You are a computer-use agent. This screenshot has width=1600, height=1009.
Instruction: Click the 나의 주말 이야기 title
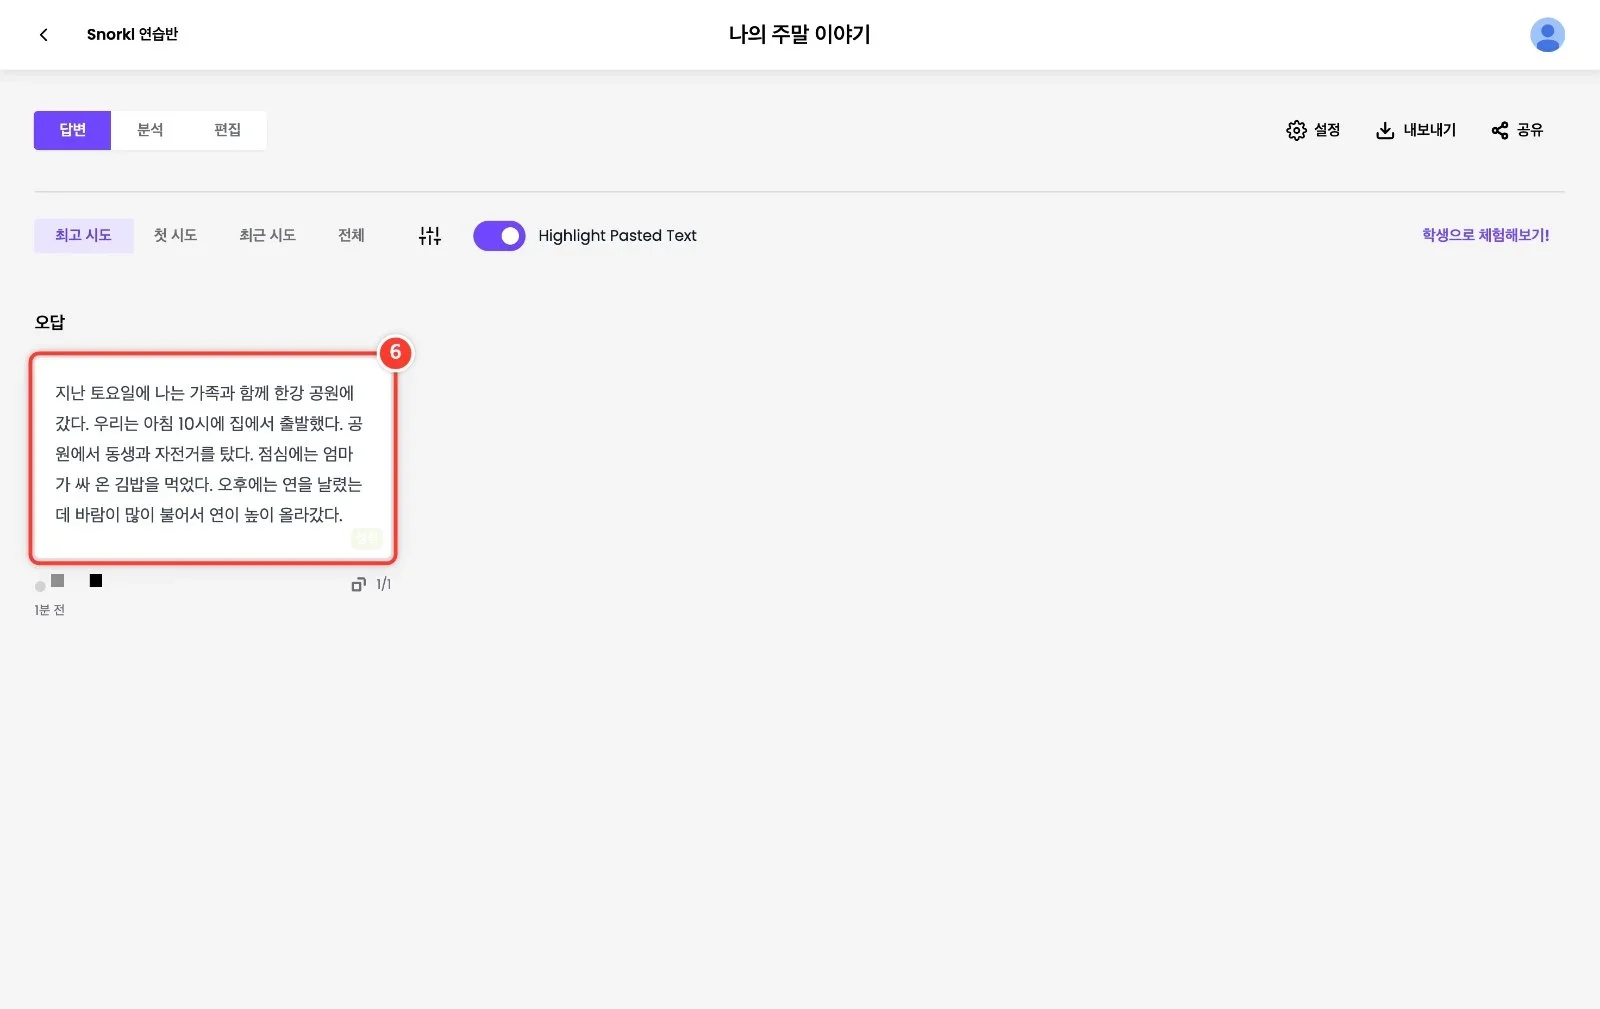click(x=799, y=34)
